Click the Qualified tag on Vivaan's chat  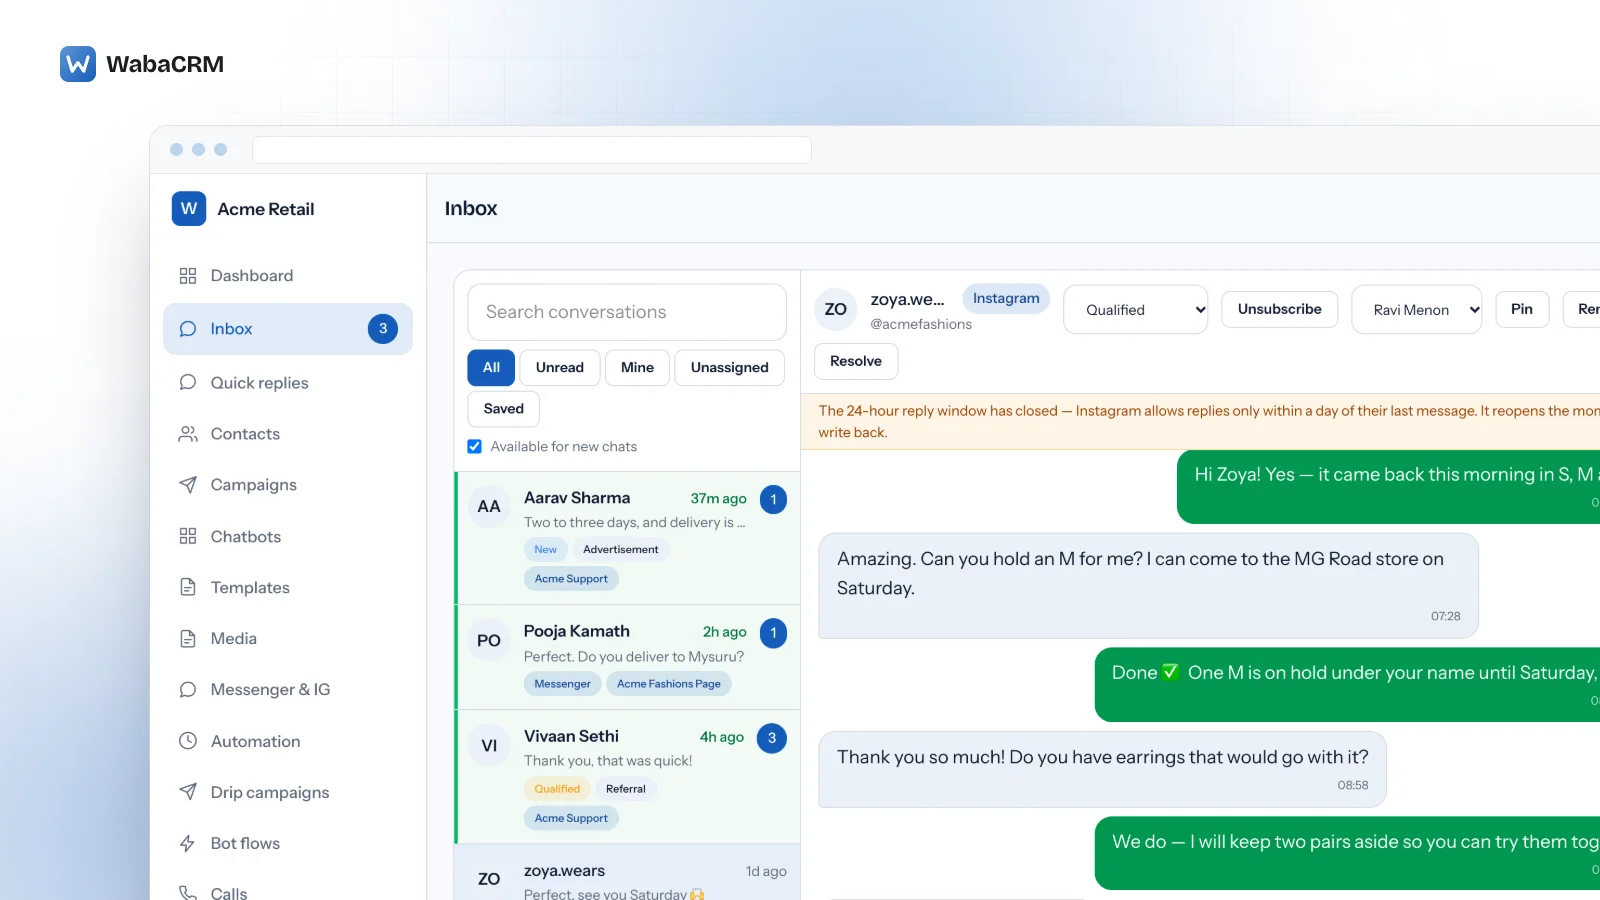point(557,789)
